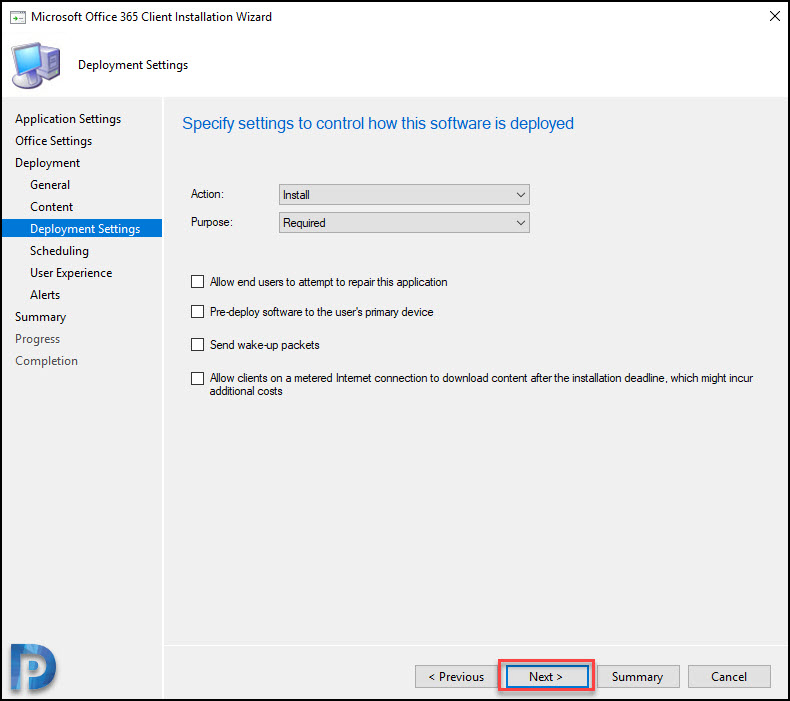Click the computer icon beside Deployment Settings

click(x=36, y=66)
